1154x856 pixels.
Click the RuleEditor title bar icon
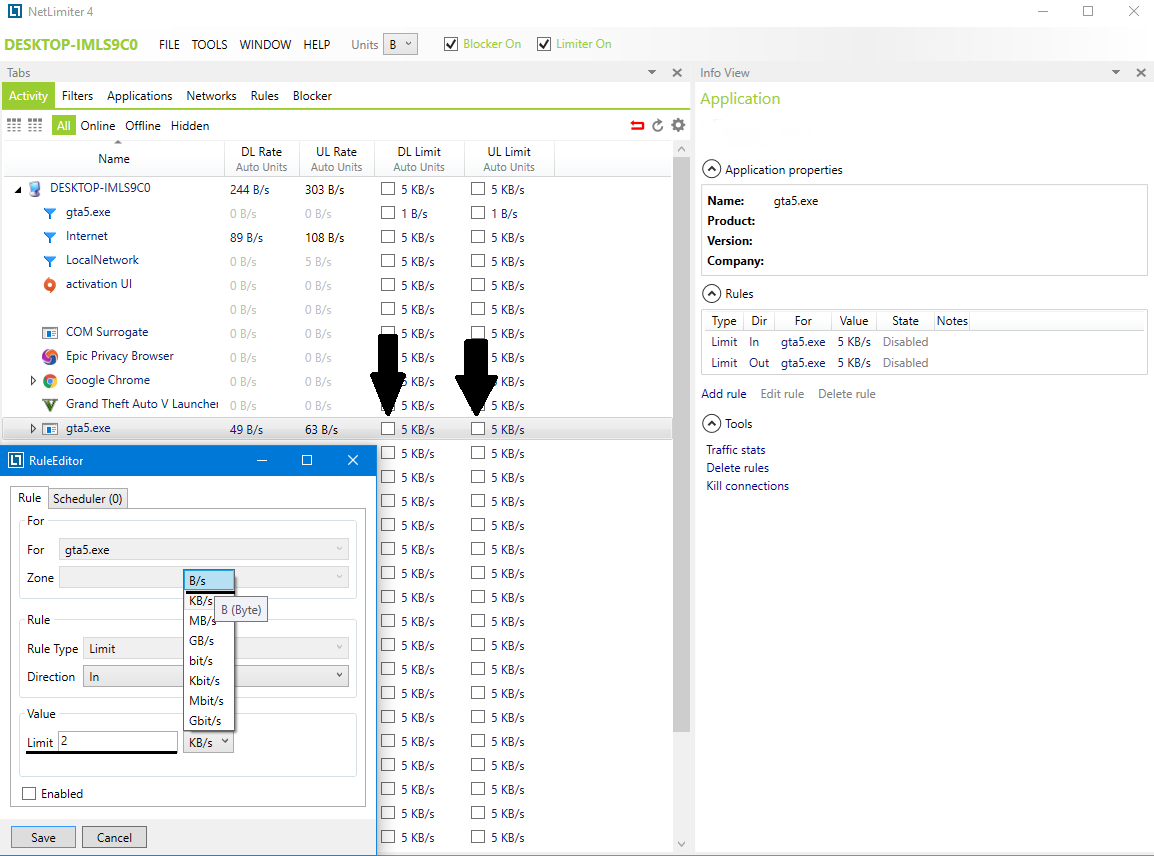pos(15,460)
